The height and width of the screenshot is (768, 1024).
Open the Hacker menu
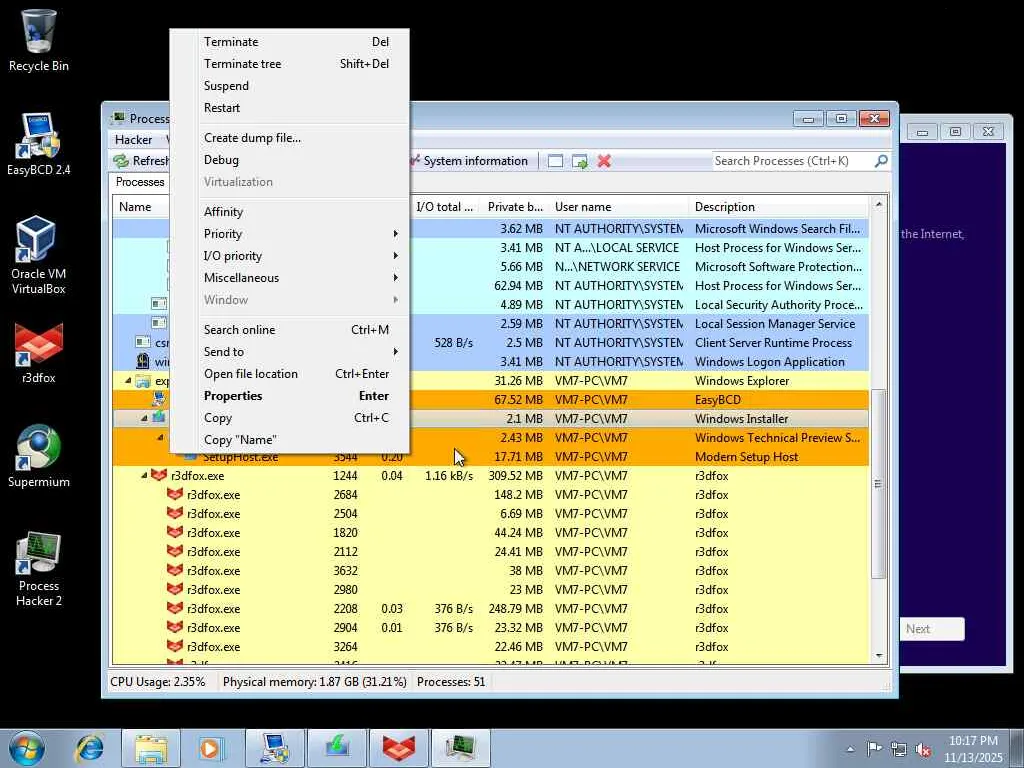133,140
